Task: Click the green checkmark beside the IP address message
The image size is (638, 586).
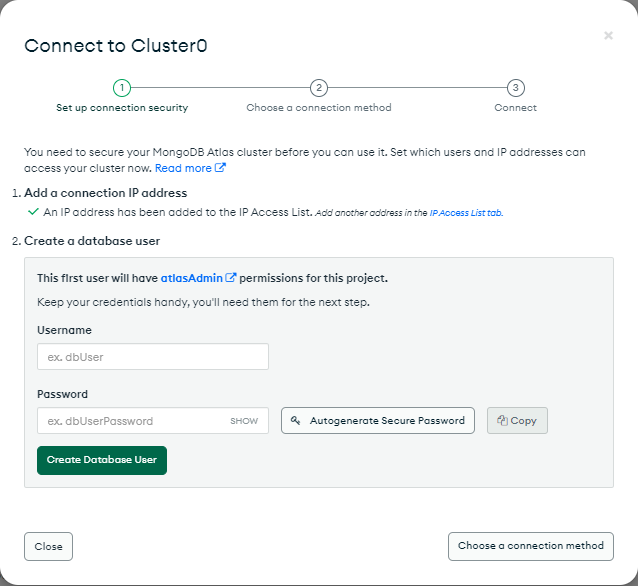Action: (x=33, y=212)
